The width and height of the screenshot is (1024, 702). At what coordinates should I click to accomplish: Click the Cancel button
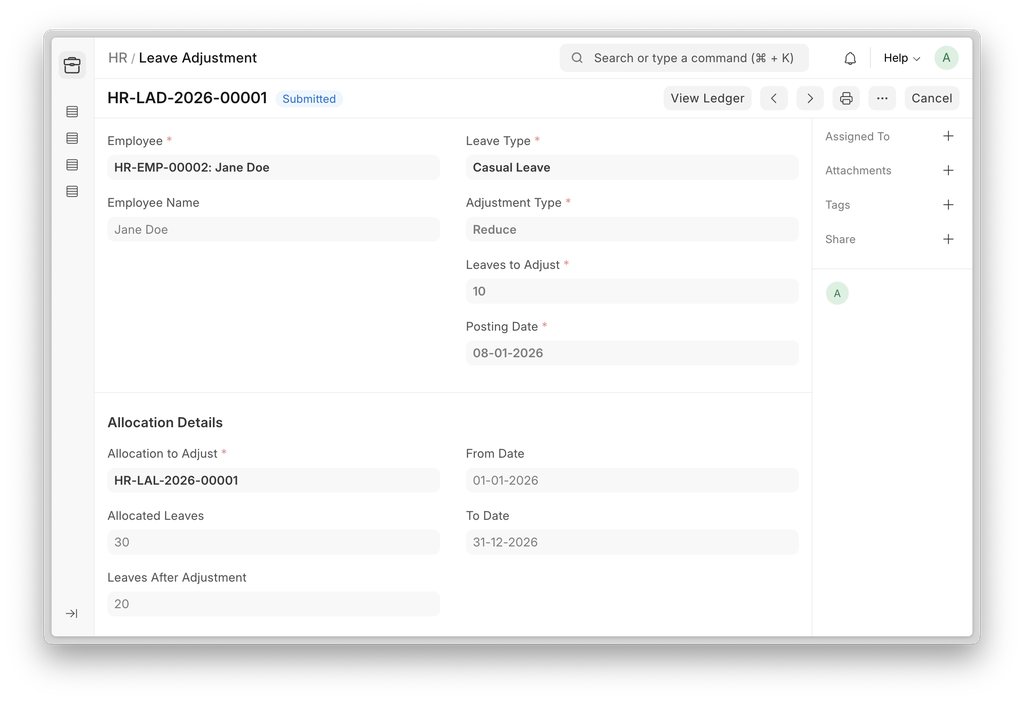coord(931,98)
